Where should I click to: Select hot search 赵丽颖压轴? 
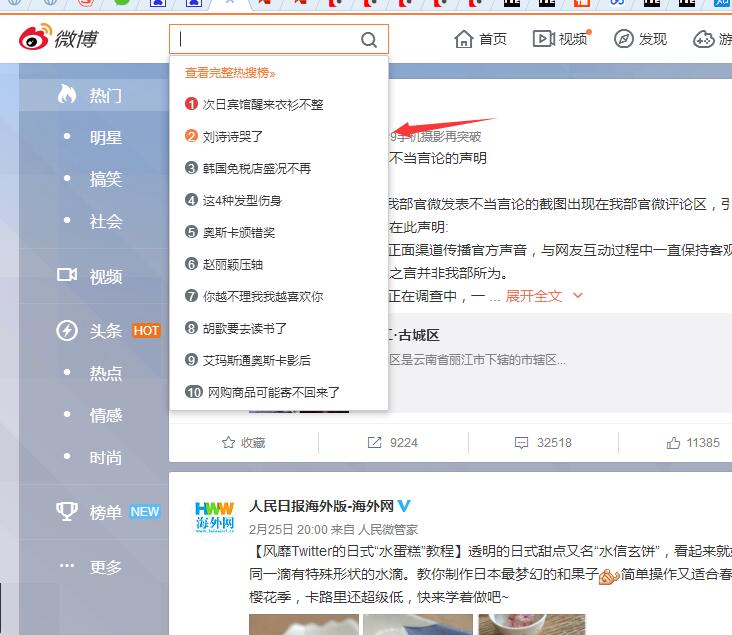click(x=232, y=264)
